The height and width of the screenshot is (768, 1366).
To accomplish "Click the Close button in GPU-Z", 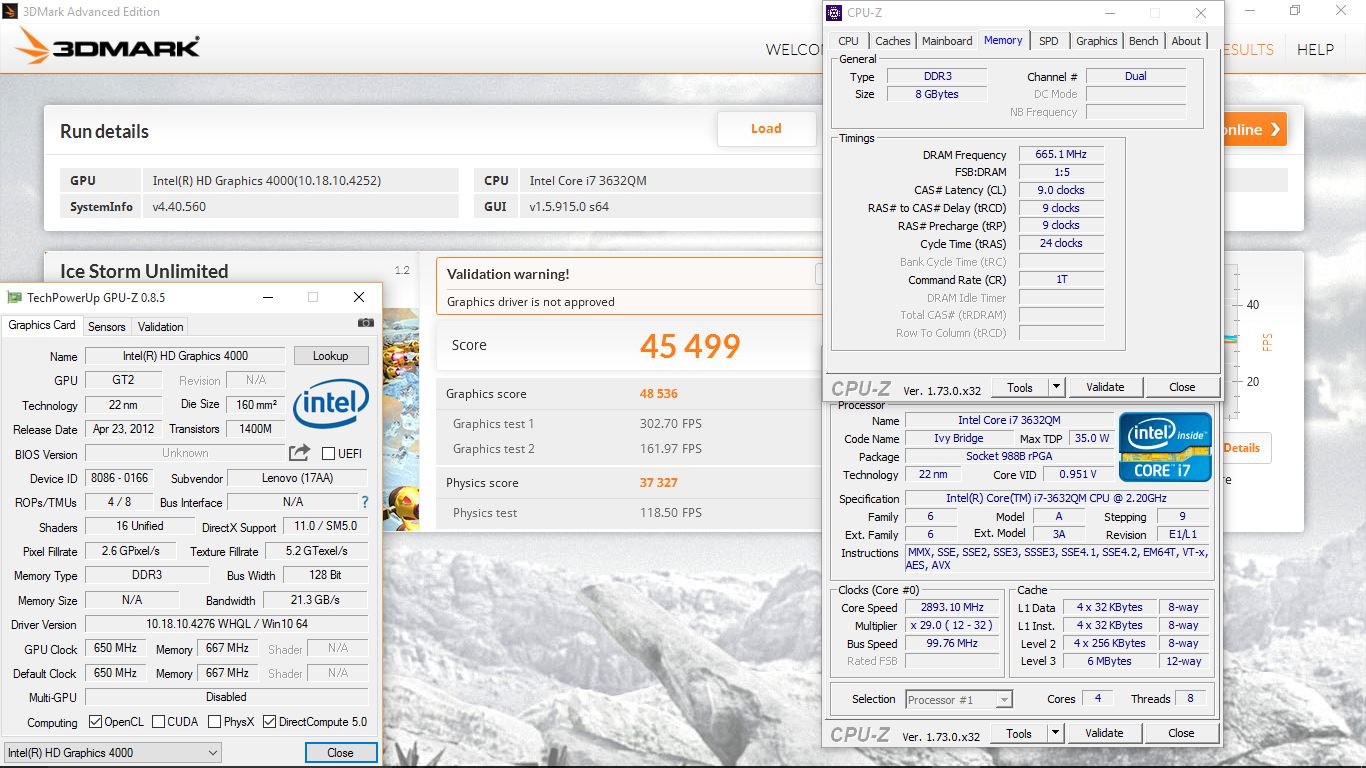I will [x=340, y=753].
